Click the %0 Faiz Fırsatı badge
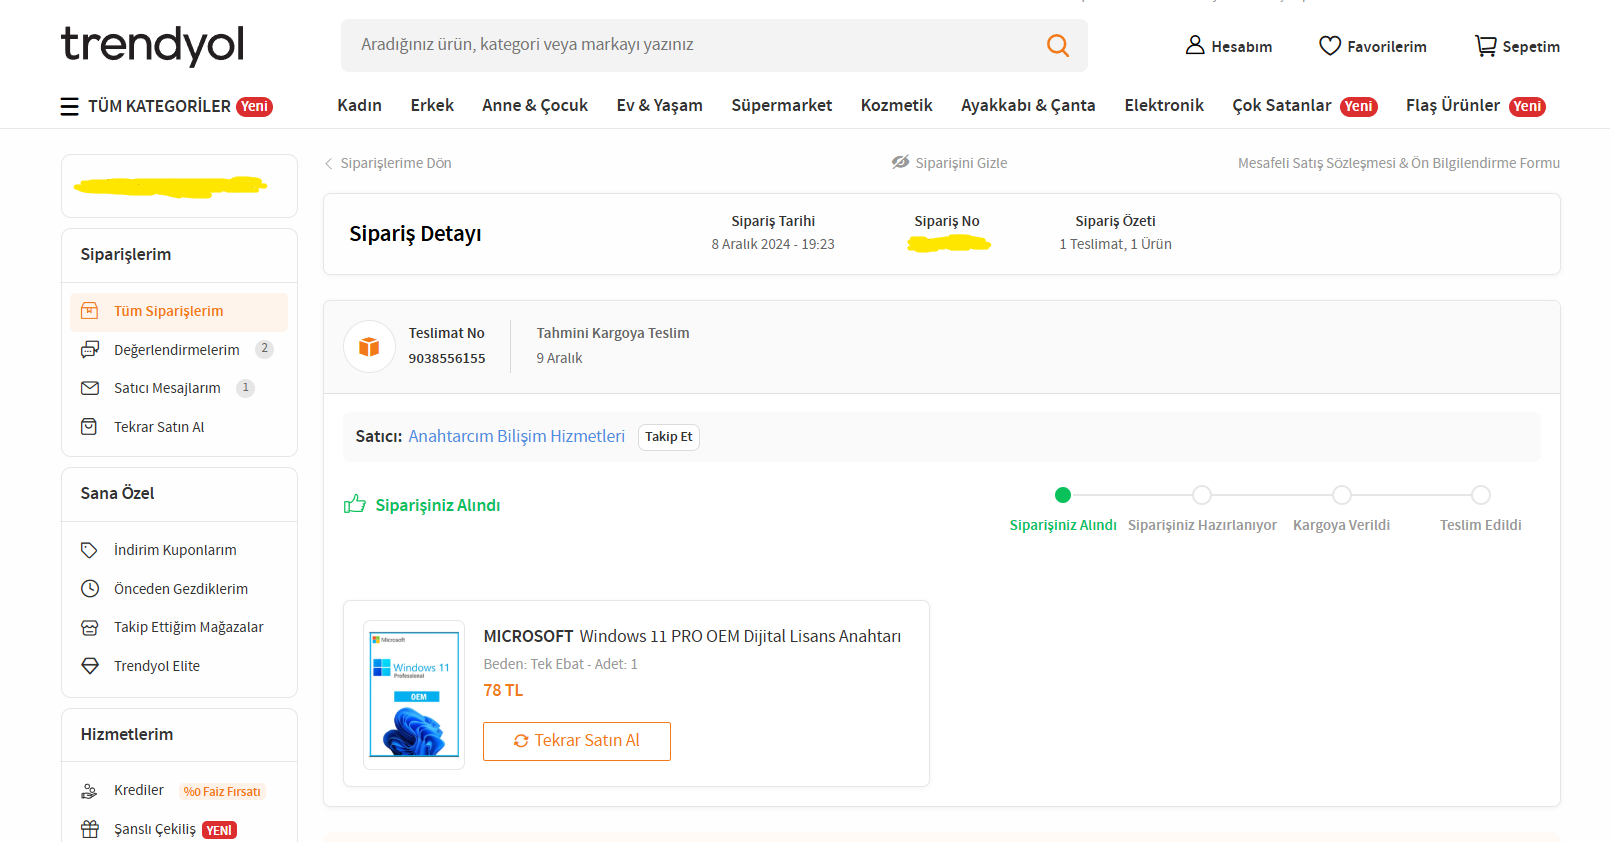1610x842 pixels. [222, 792]
